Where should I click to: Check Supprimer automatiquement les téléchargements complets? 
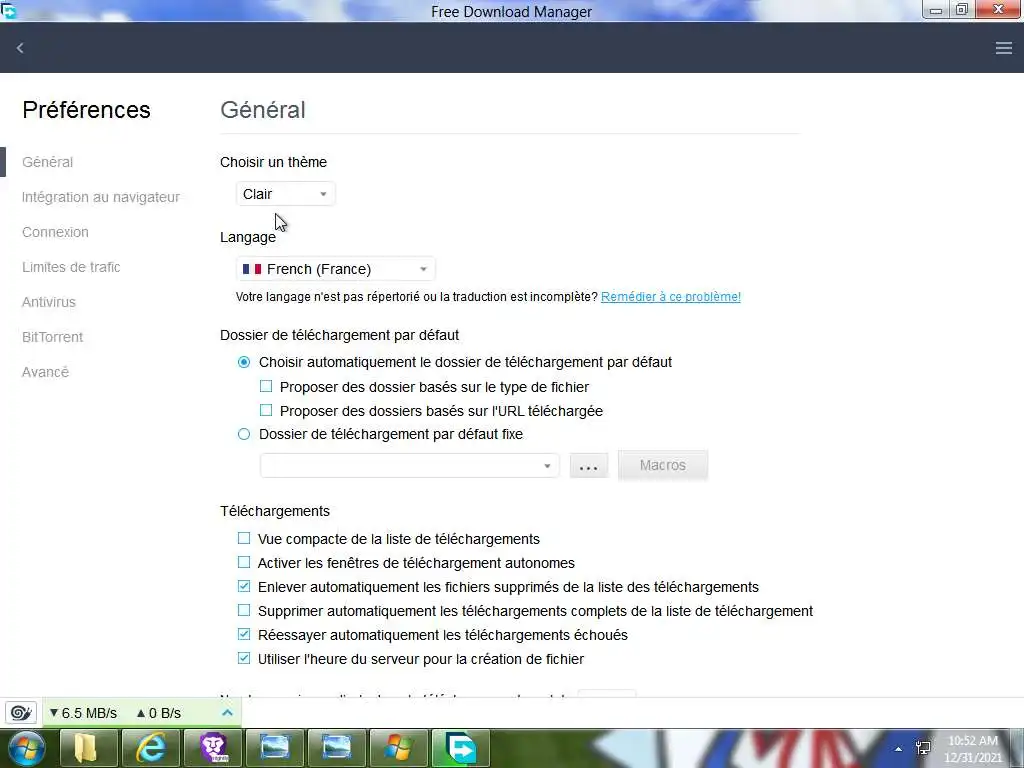[x=244, y=611]
